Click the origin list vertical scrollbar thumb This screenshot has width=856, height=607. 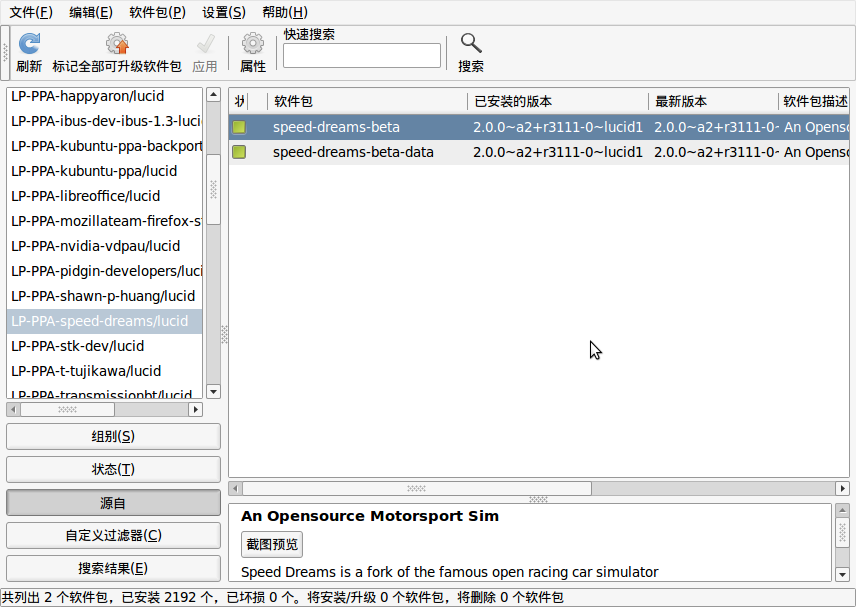pos(213,189)
